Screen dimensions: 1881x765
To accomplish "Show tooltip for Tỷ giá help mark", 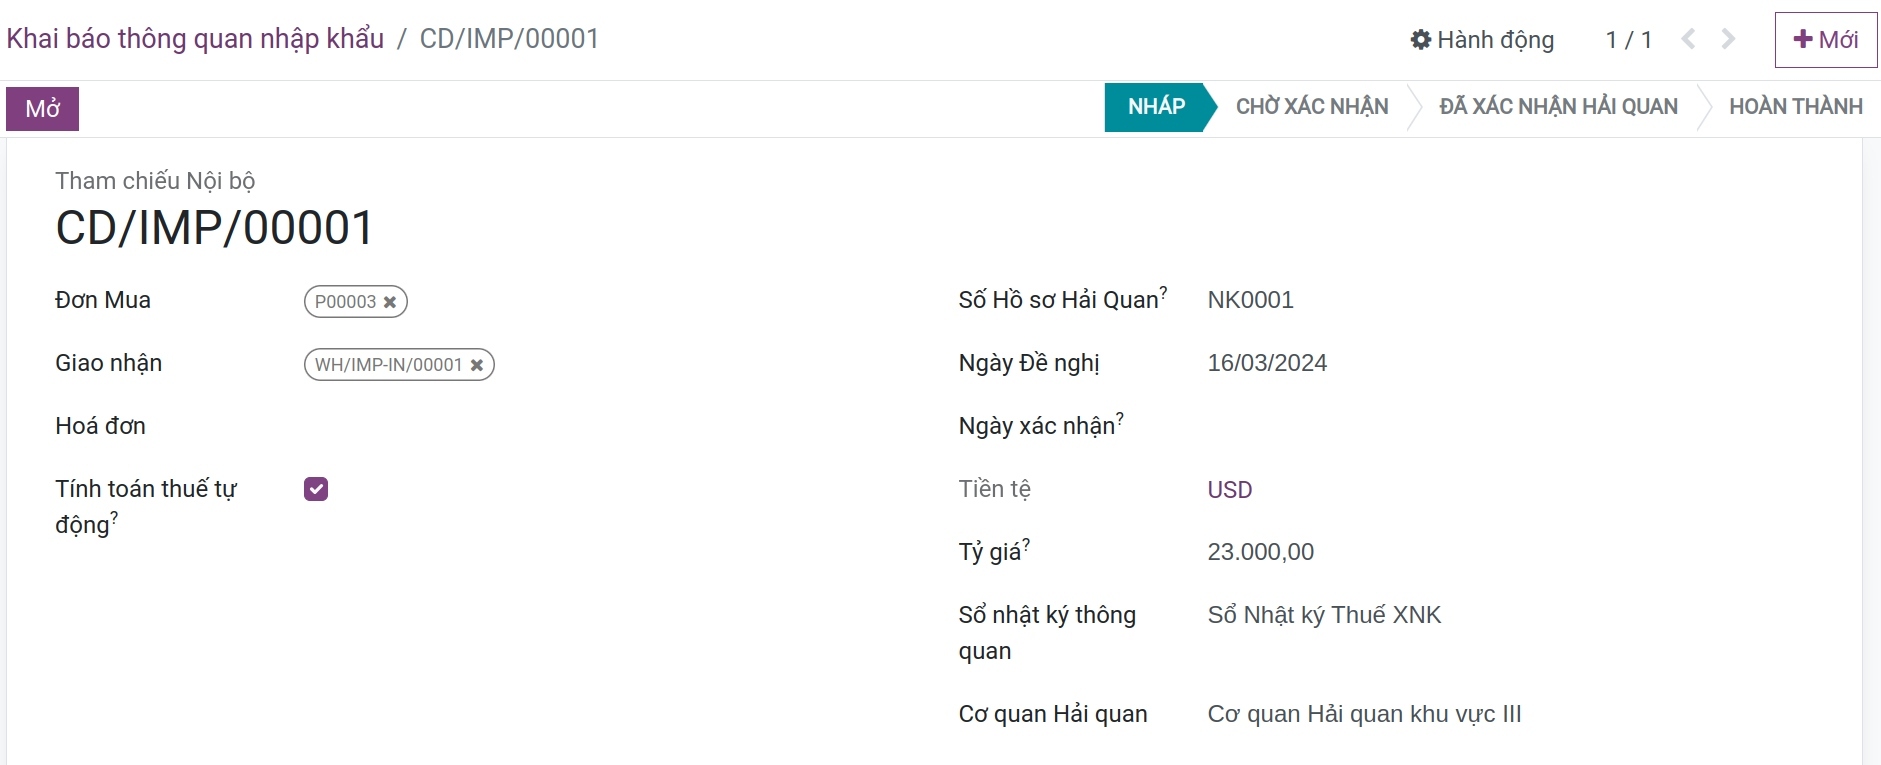I will click(x=1026, y=545).
